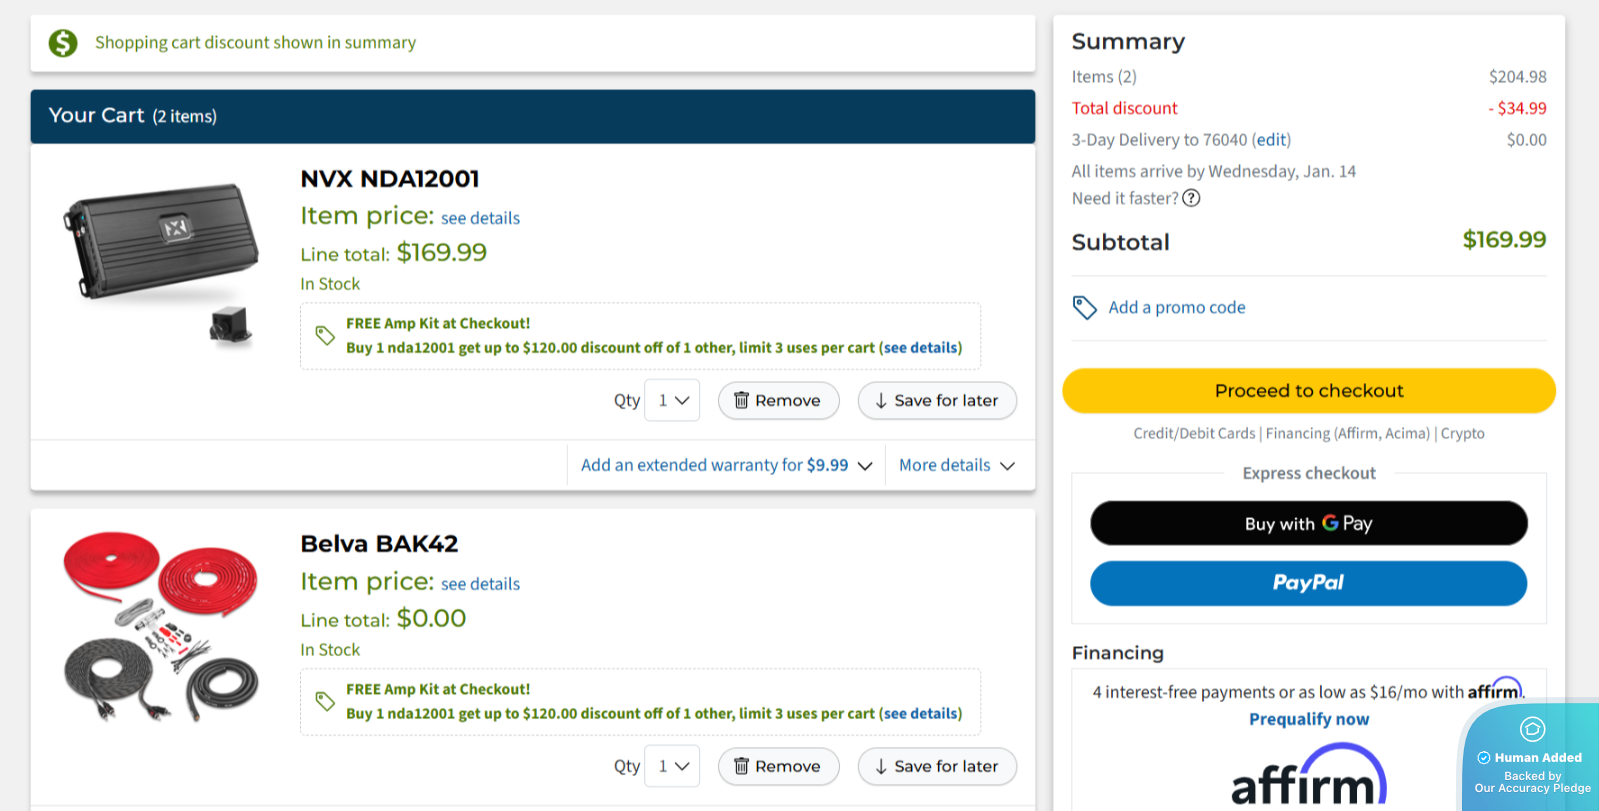Pay using the Buy with G Pay button

1308,523
